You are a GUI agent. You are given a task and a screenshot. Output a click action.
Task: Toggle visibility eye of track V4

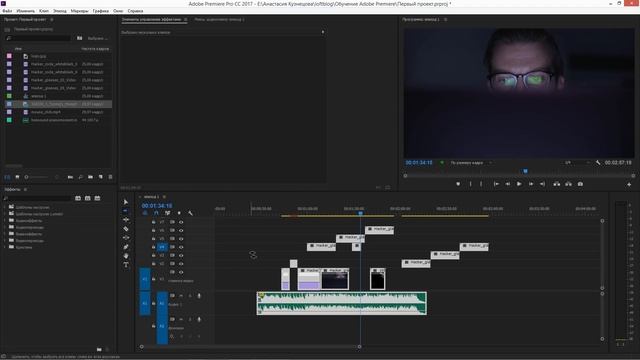[181, 247]
